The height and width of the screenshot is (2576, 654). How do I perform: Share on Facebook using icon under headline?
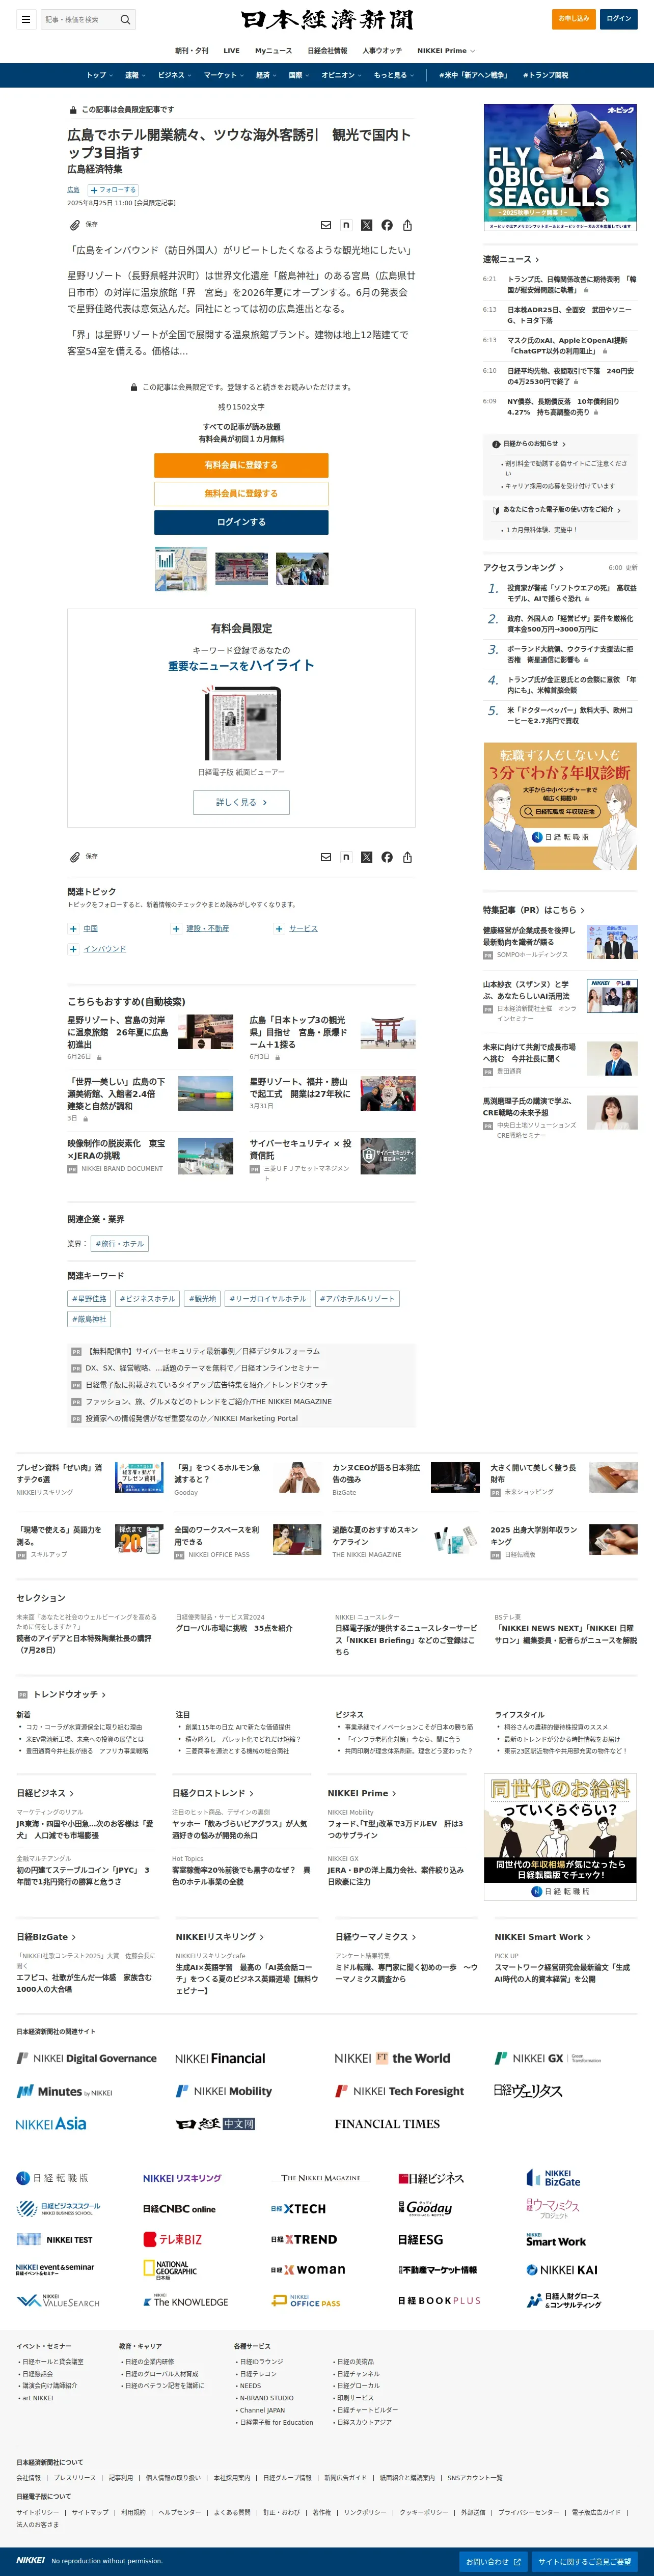[387, 225]
